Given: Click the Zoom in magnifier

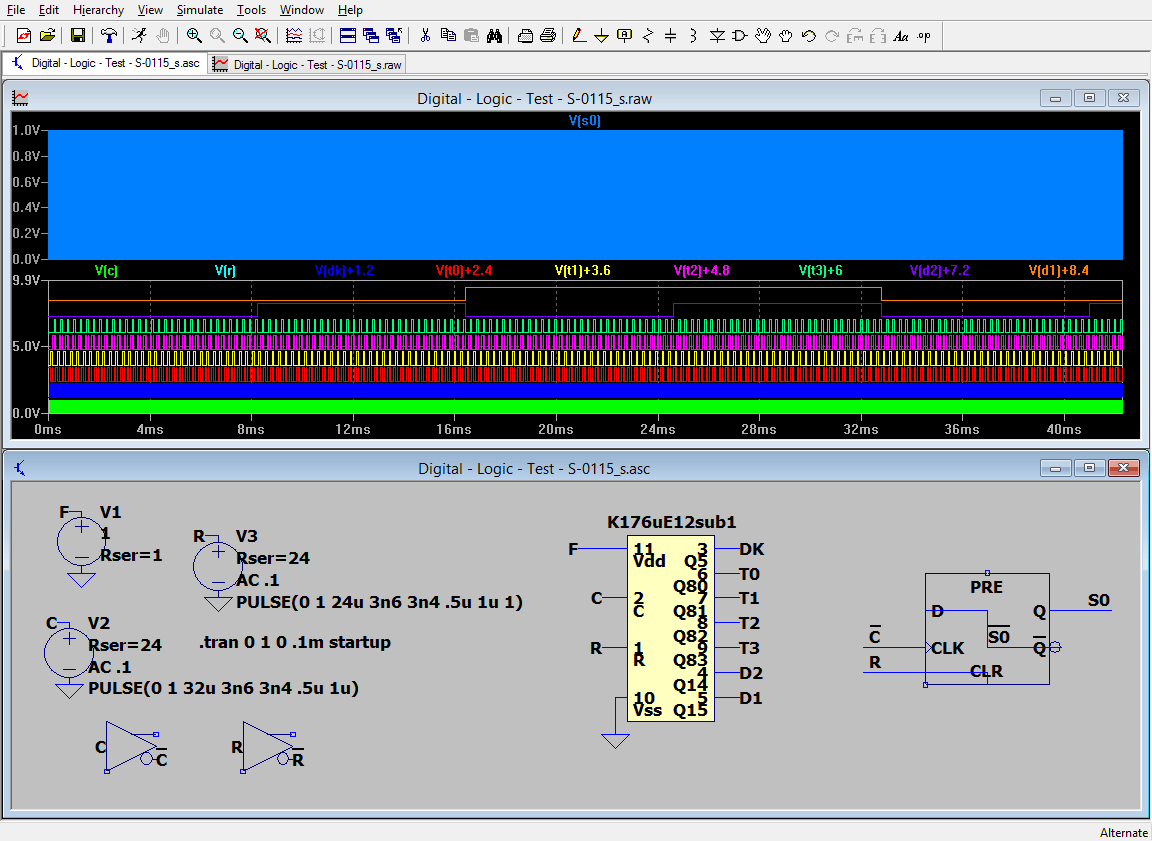Looking at the screenshot, I should pyautogui.click(x=194, y=36).
